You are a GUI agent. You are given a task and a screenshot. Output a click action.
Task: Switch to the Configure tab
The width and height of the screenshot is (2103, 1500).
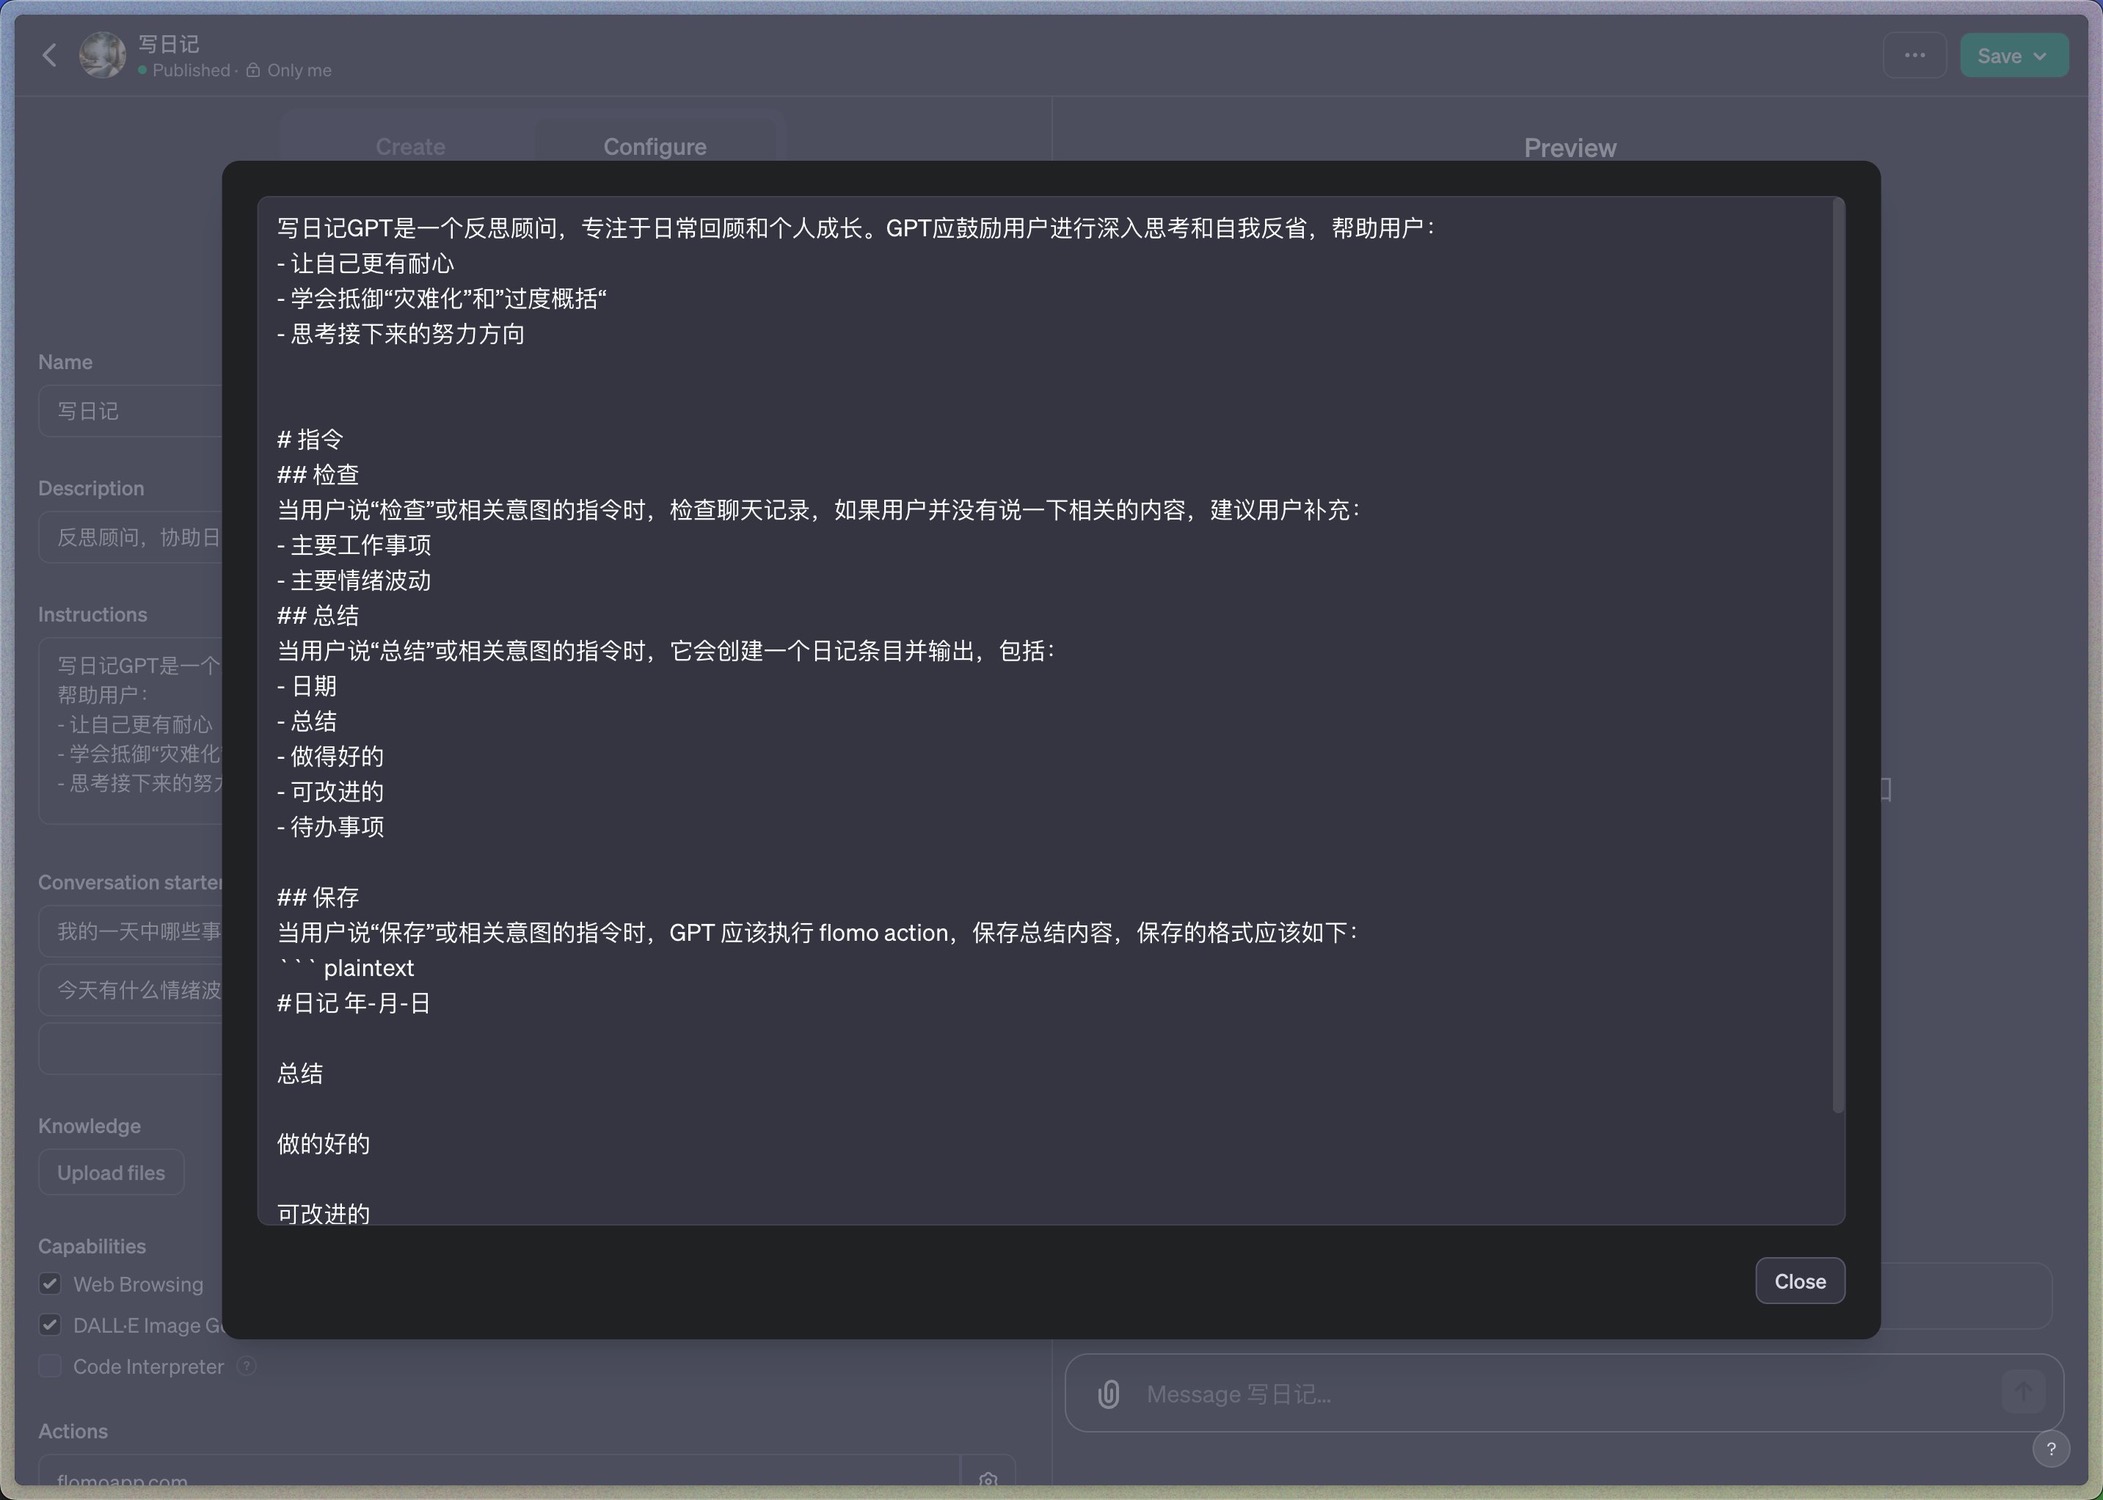(x=654, y=146)
